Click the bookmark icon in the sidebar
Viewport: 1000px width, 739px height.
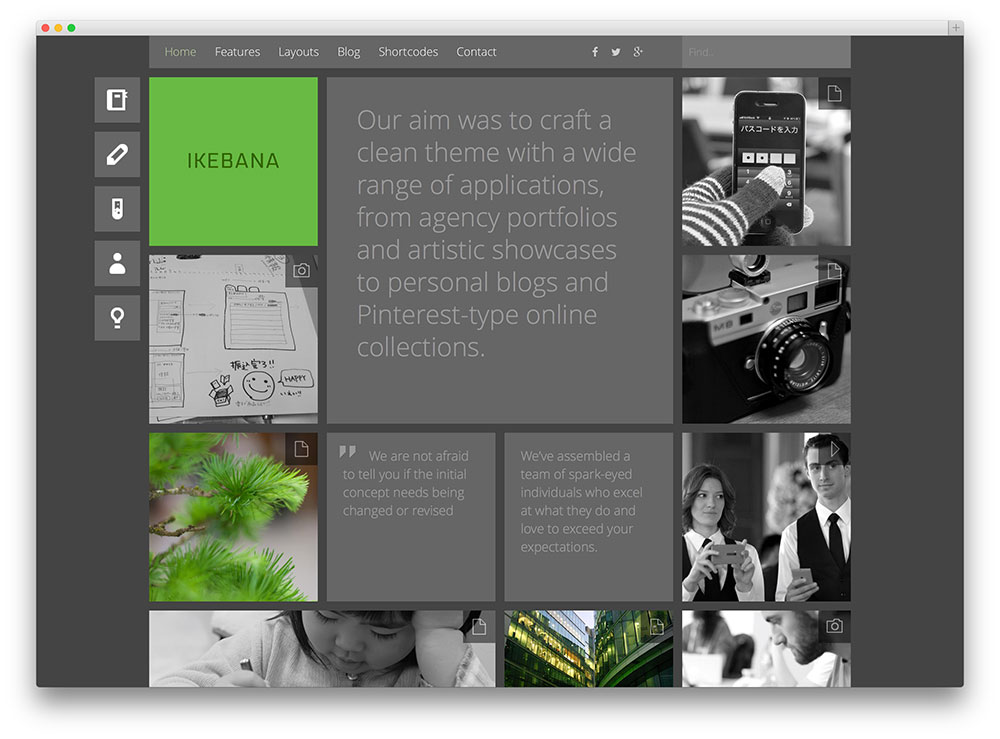coord(116,210)
